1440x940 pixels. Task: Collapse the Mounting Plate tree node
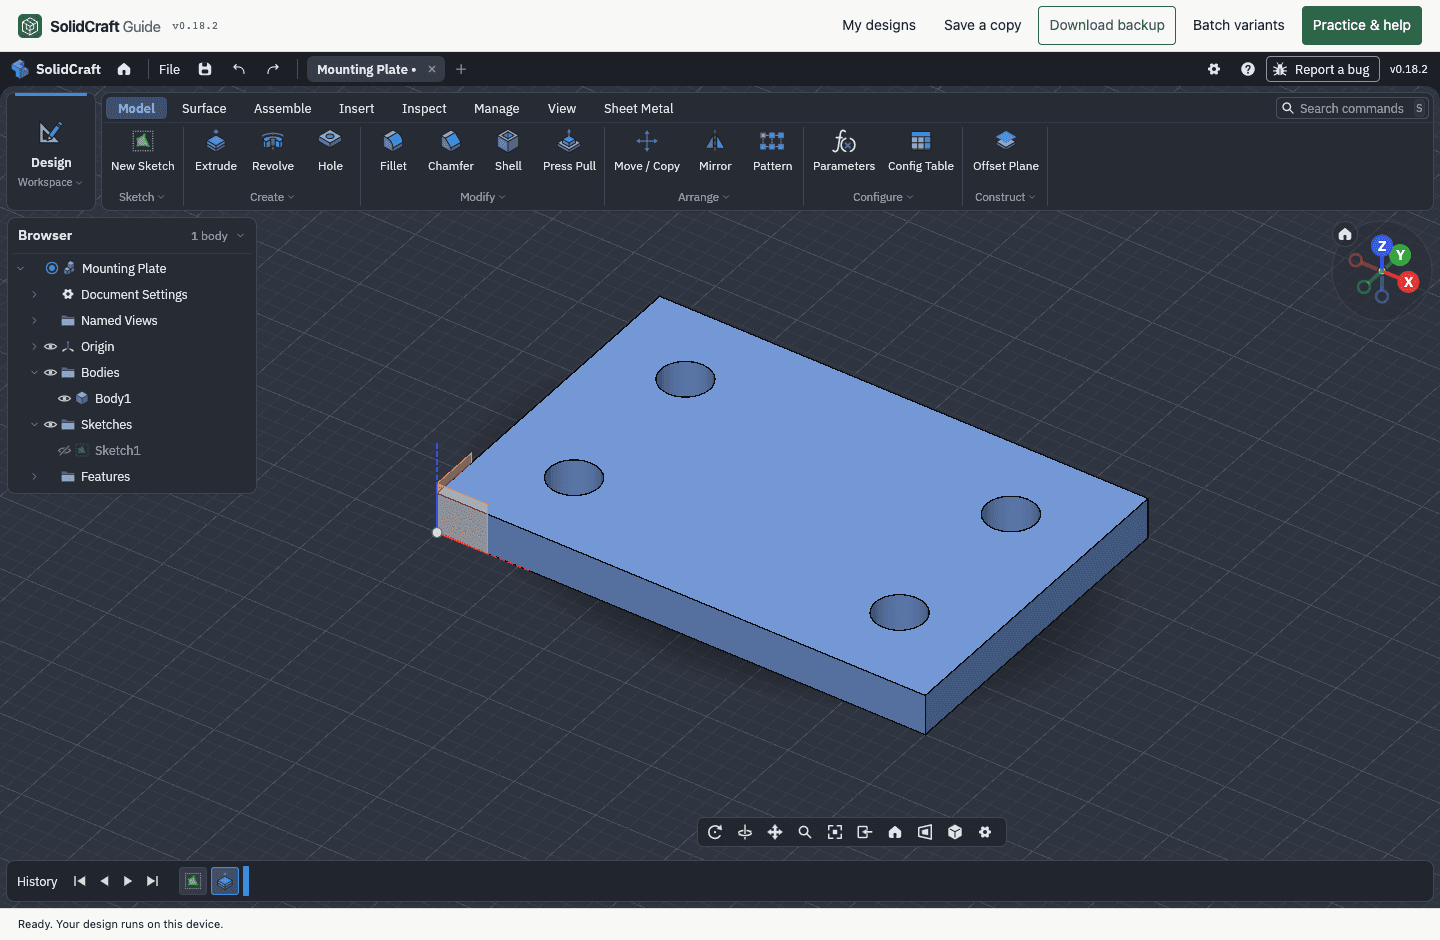pos(21,268)
